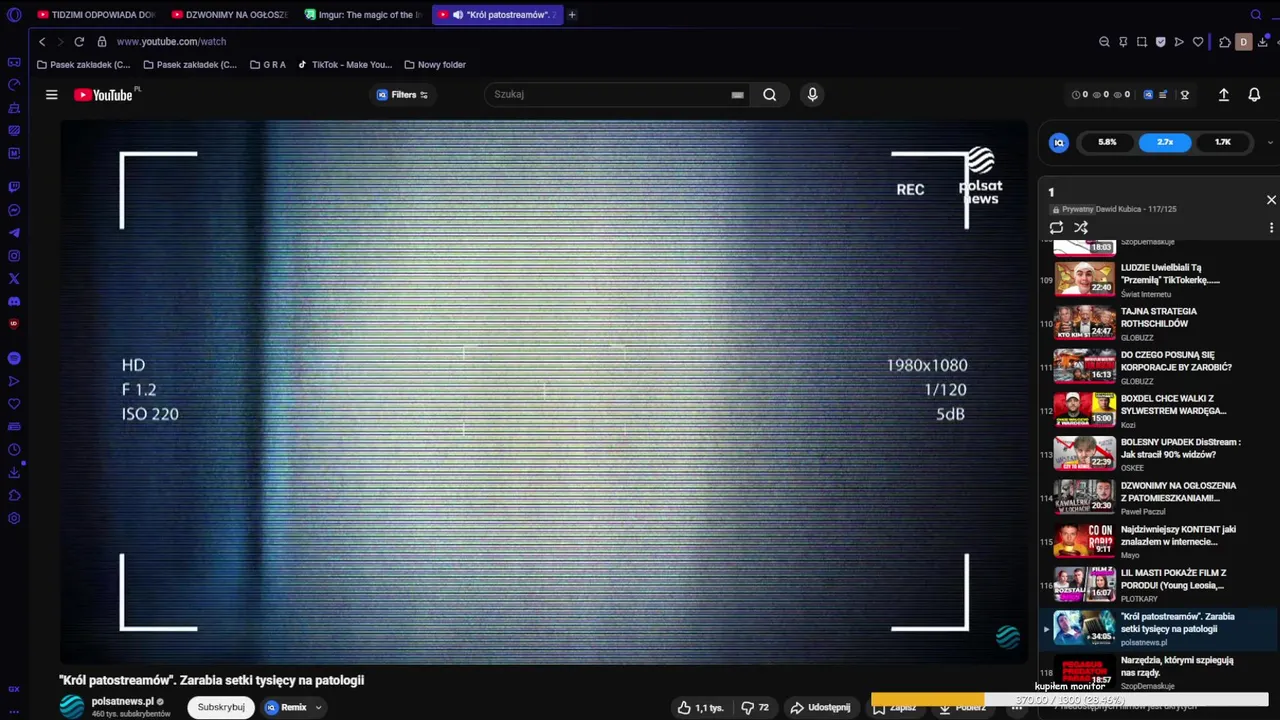This screenshot has height=720, width=1280.
Task: Reload the page
Action: tap(78, 42)
